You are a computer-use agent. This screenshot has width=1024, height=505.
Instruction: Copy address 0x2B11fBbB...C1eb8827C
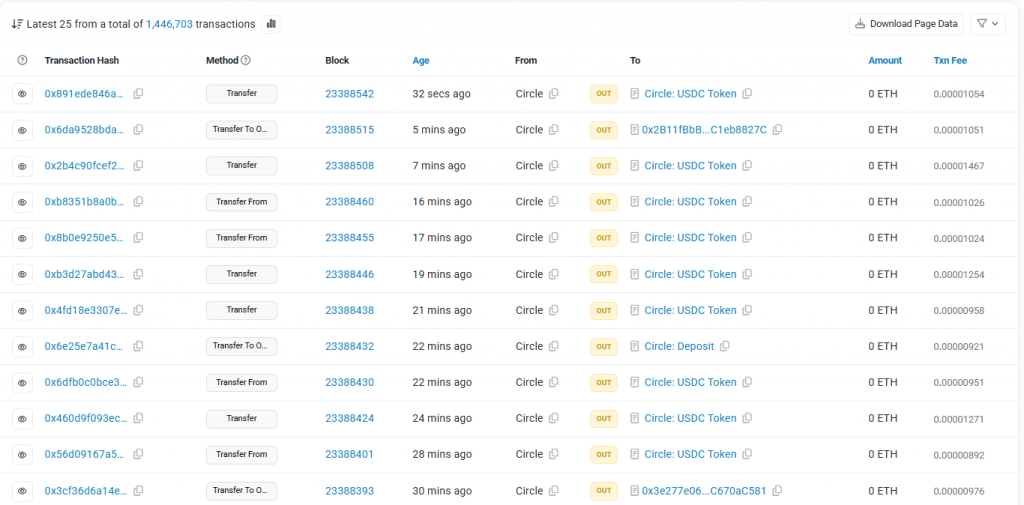click(777, 130)
